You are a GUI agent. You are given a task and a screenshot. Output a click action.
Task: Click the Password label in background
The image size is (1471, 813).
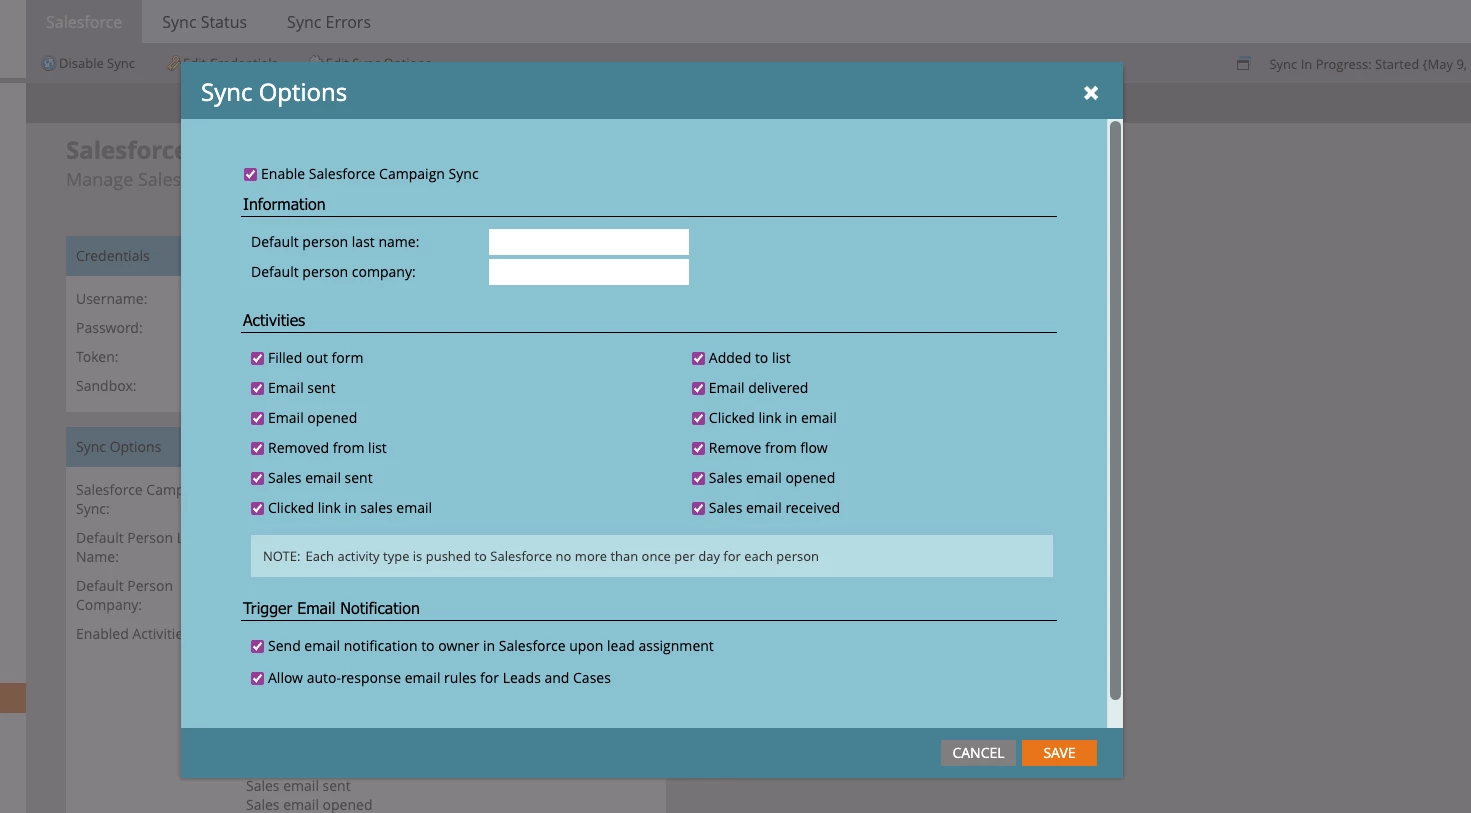[109, 328]
